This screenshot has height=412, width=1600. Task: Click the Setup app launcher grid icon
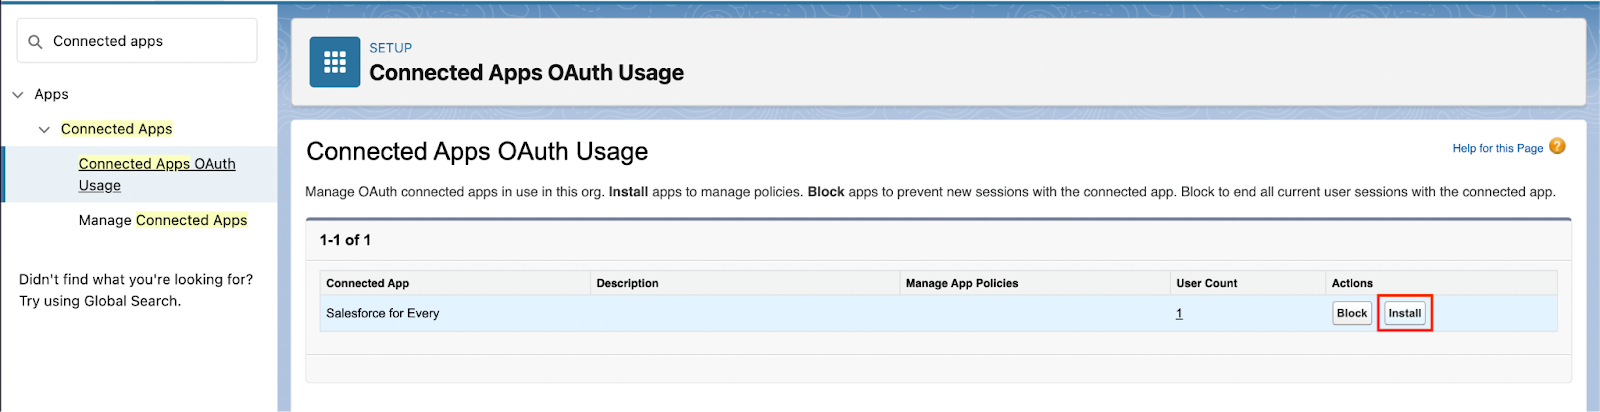[x=335, y=62]
